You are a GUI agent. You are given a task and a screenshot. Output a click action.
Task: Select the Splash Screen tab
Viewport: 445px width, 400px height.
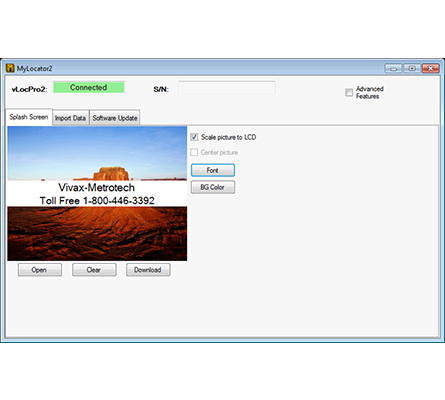29,117
